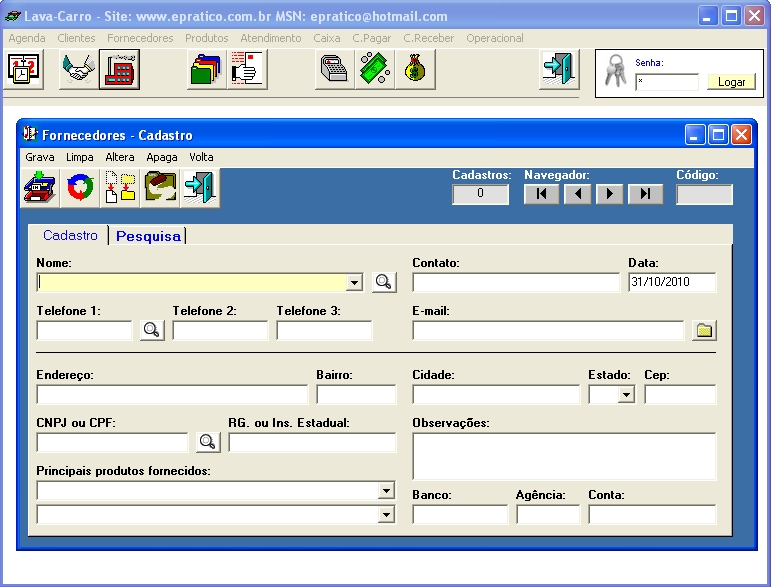The image size is (772, 587).
Task: Open the Altera menu
Action: (120, 157)
